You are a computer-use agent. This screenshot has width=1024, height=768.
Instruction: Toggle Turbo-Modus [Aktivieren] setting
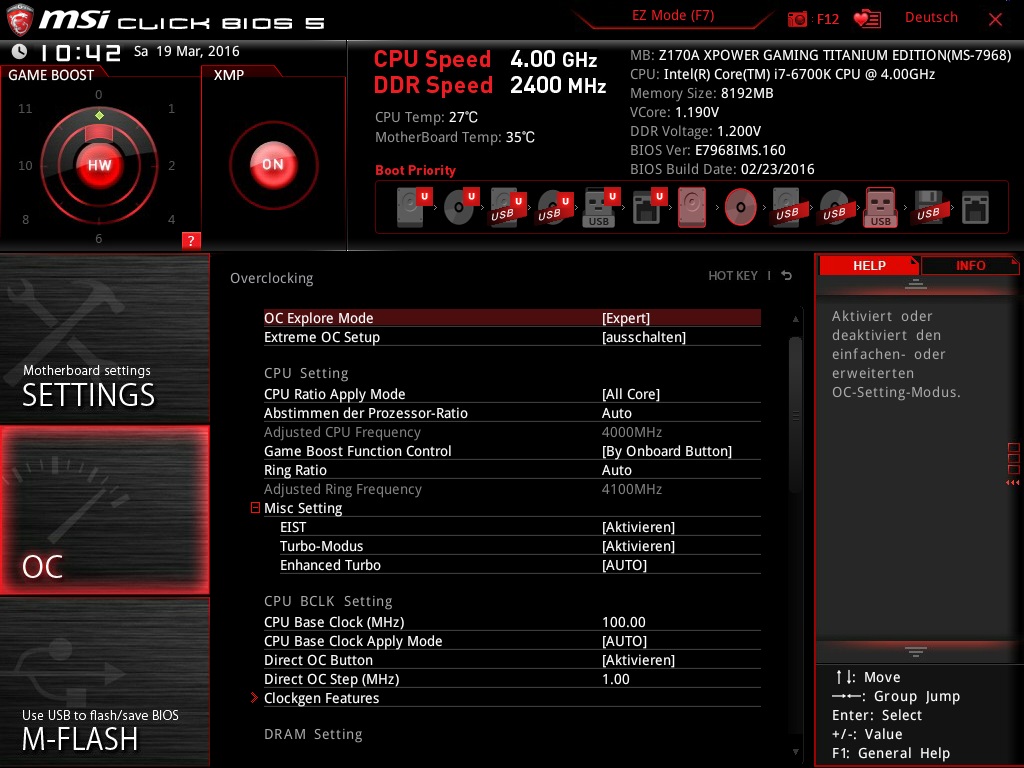[512, 546]
